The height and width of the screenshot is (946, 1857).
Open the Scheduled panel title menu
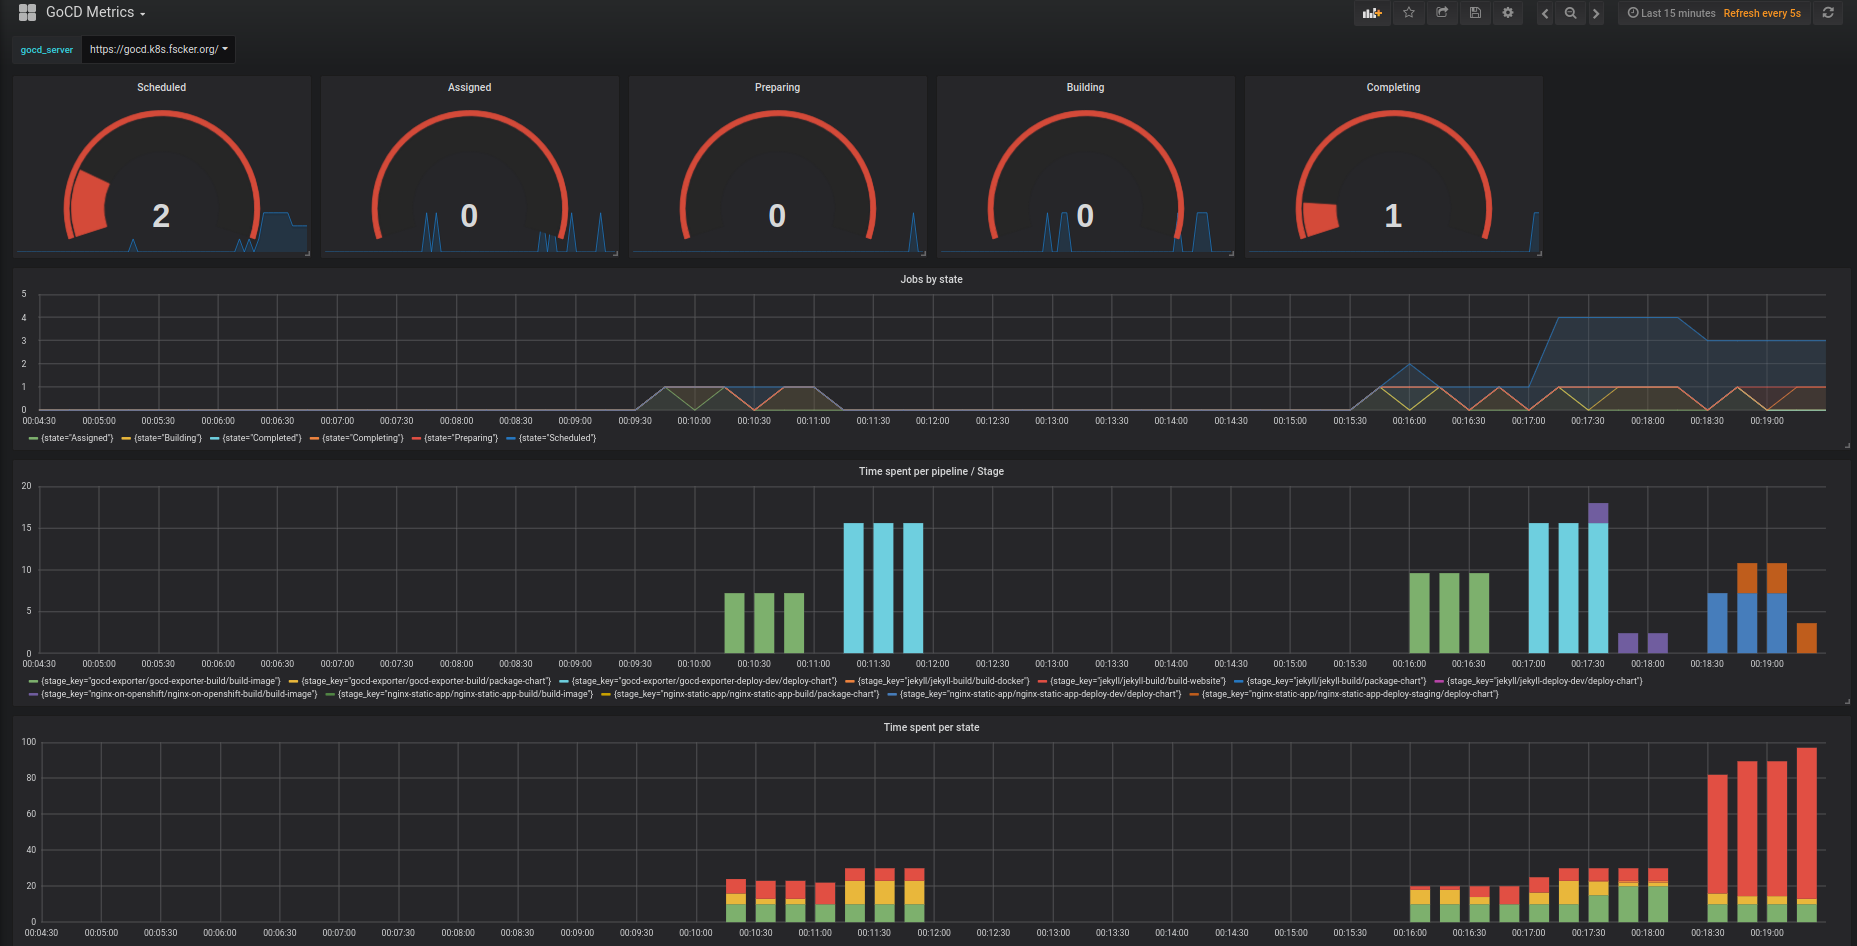tap(161, 88)
